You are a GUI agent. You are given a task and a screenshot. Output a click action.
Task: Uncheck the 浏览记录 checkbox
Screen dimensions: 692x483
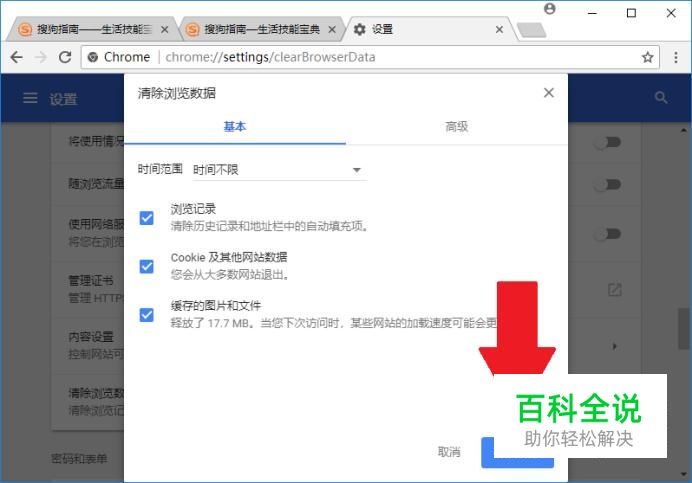147,218
